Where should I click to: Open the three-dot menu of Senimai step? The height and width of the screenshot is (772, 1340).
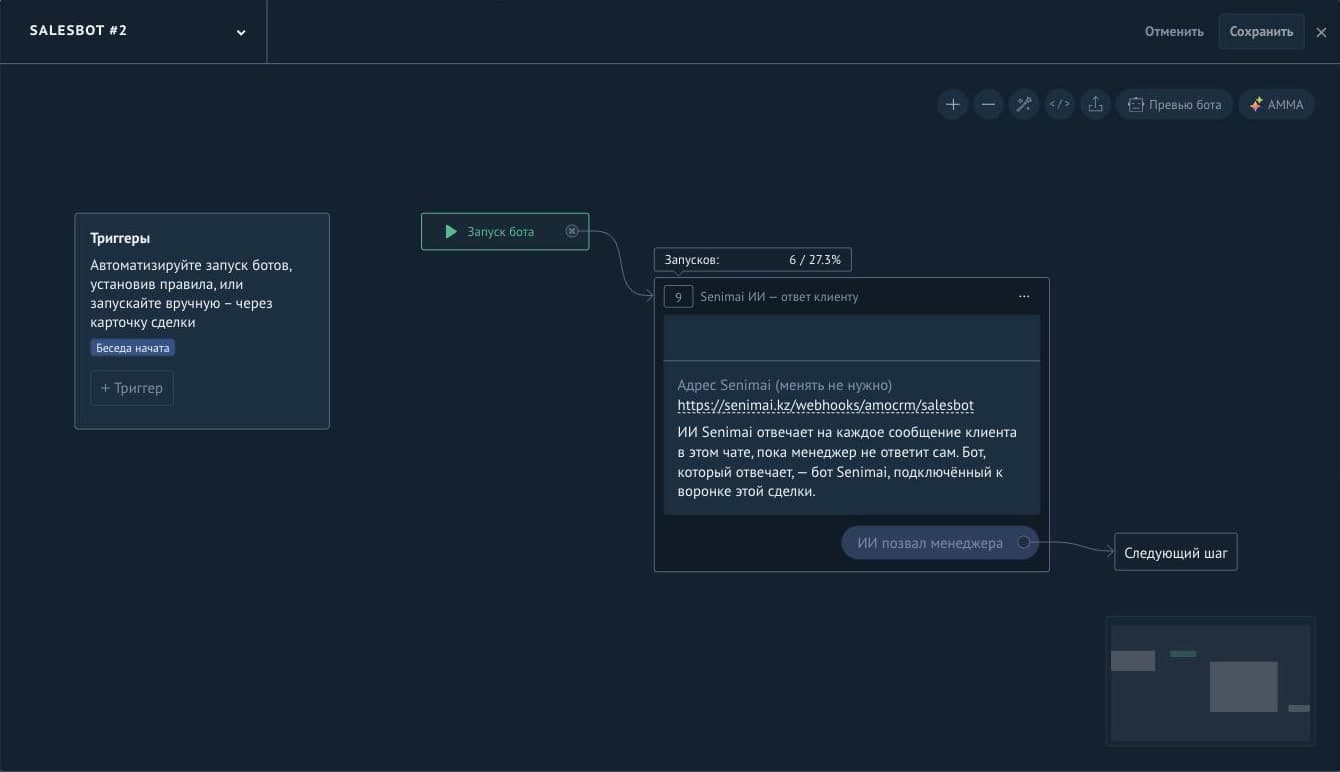click(1024, 296)
